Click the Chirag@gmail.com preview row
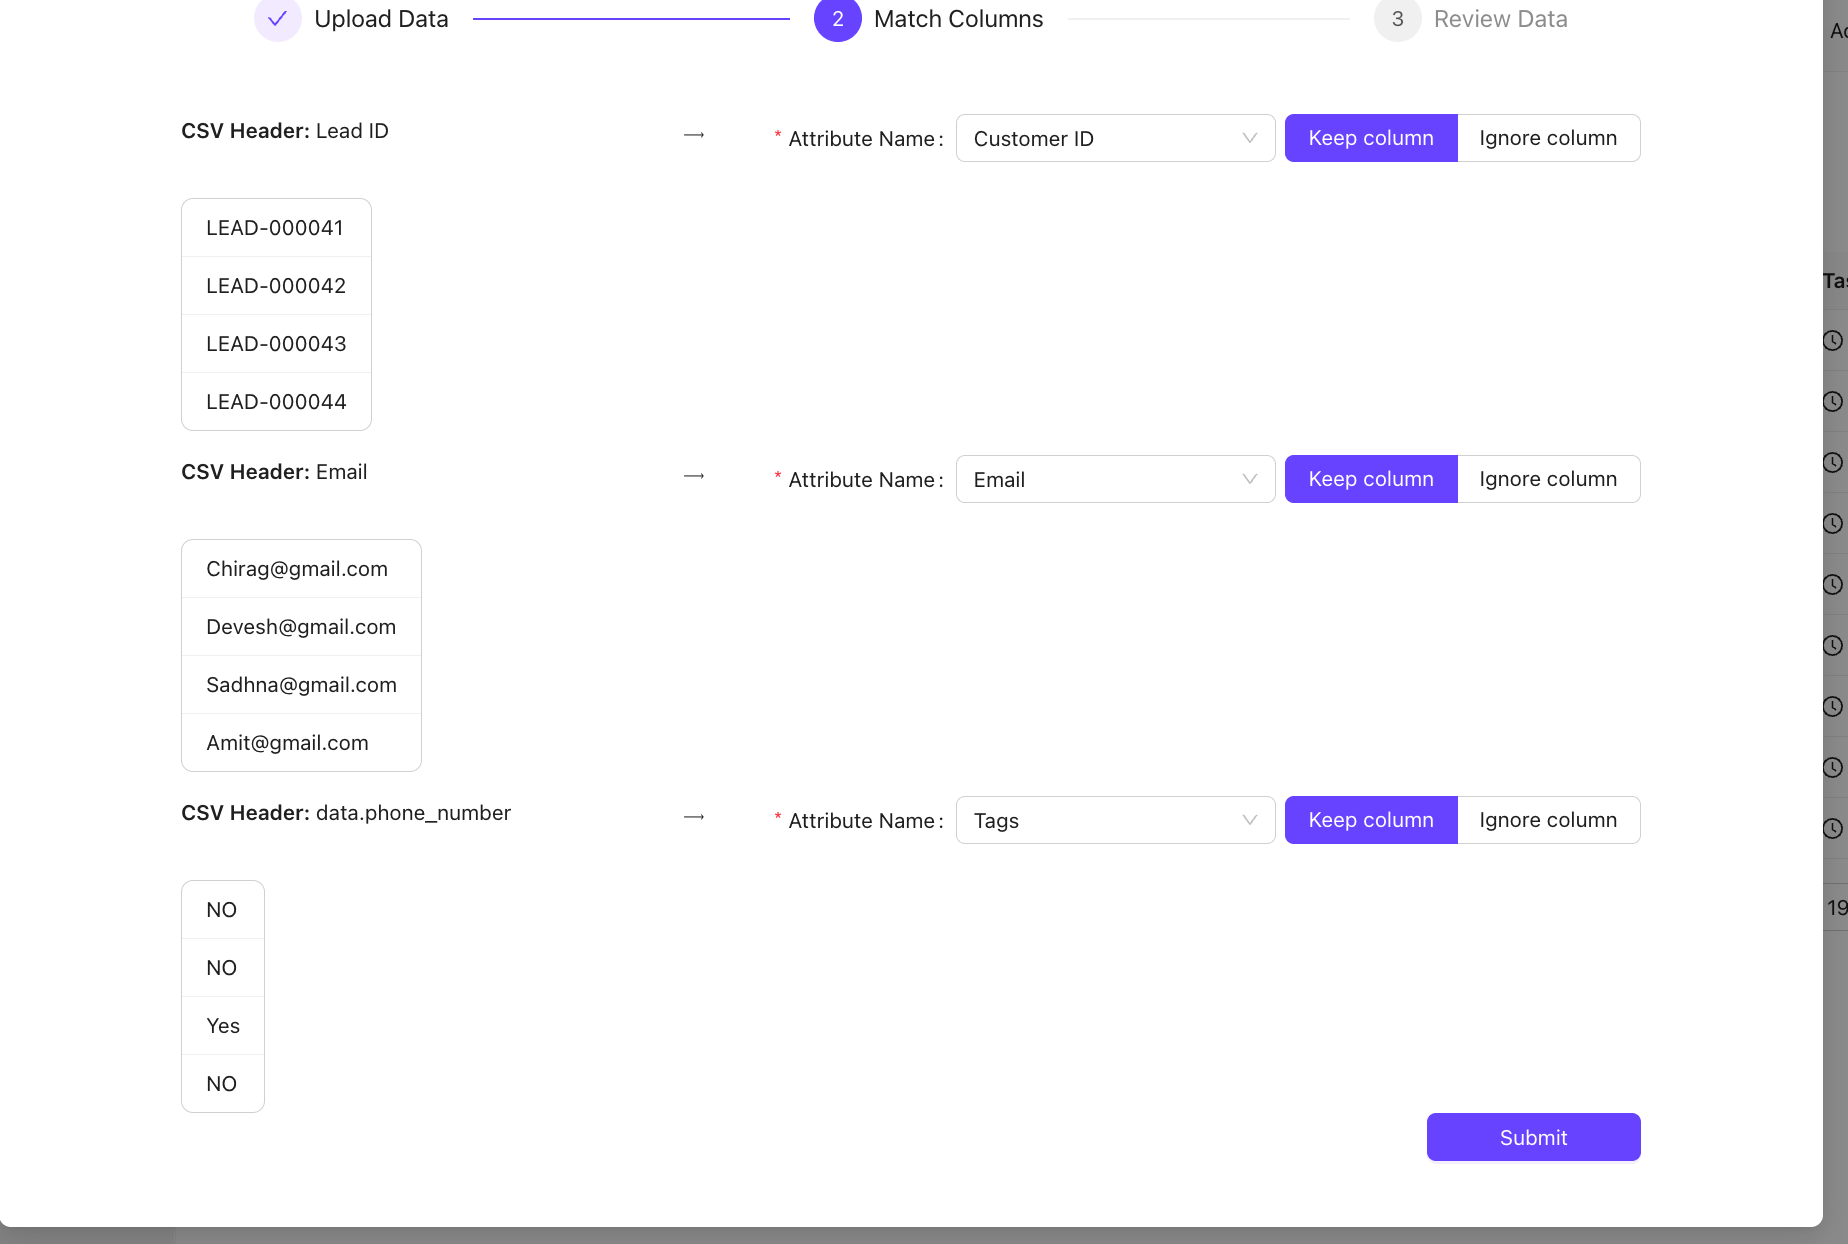 (x=298, y=569)
